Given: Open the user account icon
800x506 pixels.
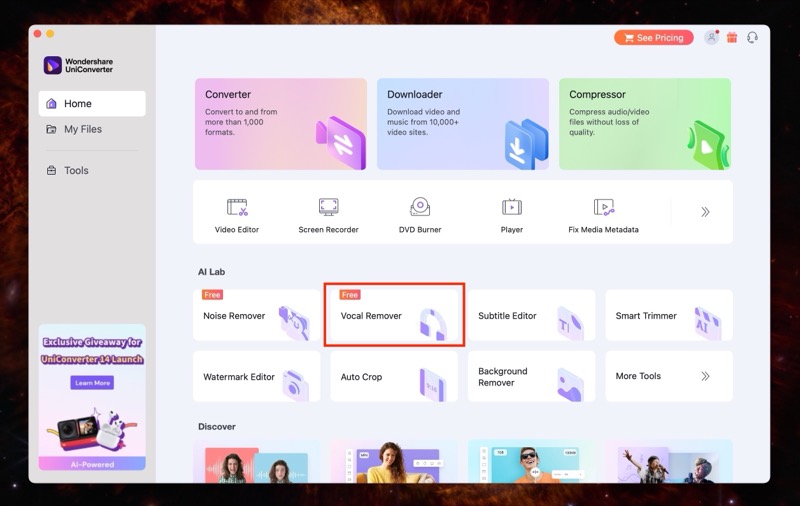Looking at the screenshot, I should point(711,37).
